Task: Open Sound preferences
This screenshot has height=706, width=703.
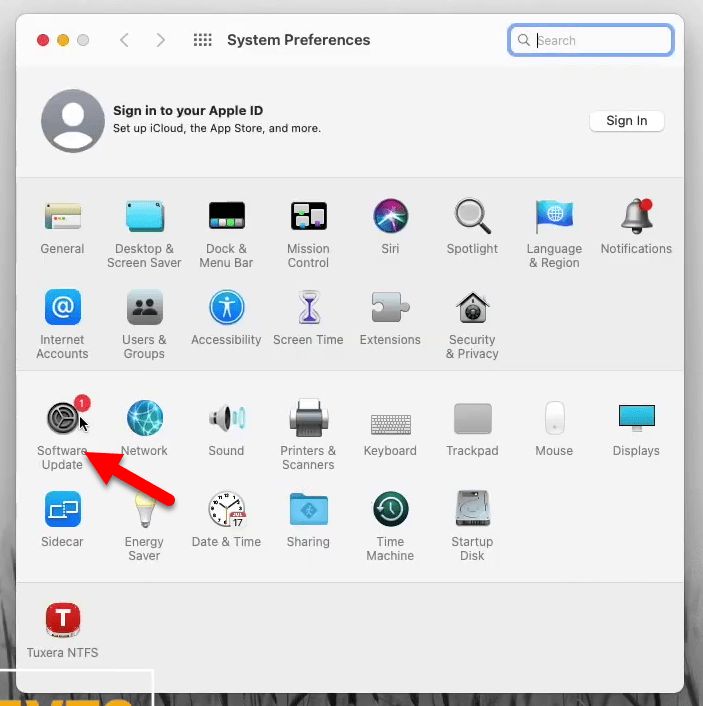Action: (227, 418)
